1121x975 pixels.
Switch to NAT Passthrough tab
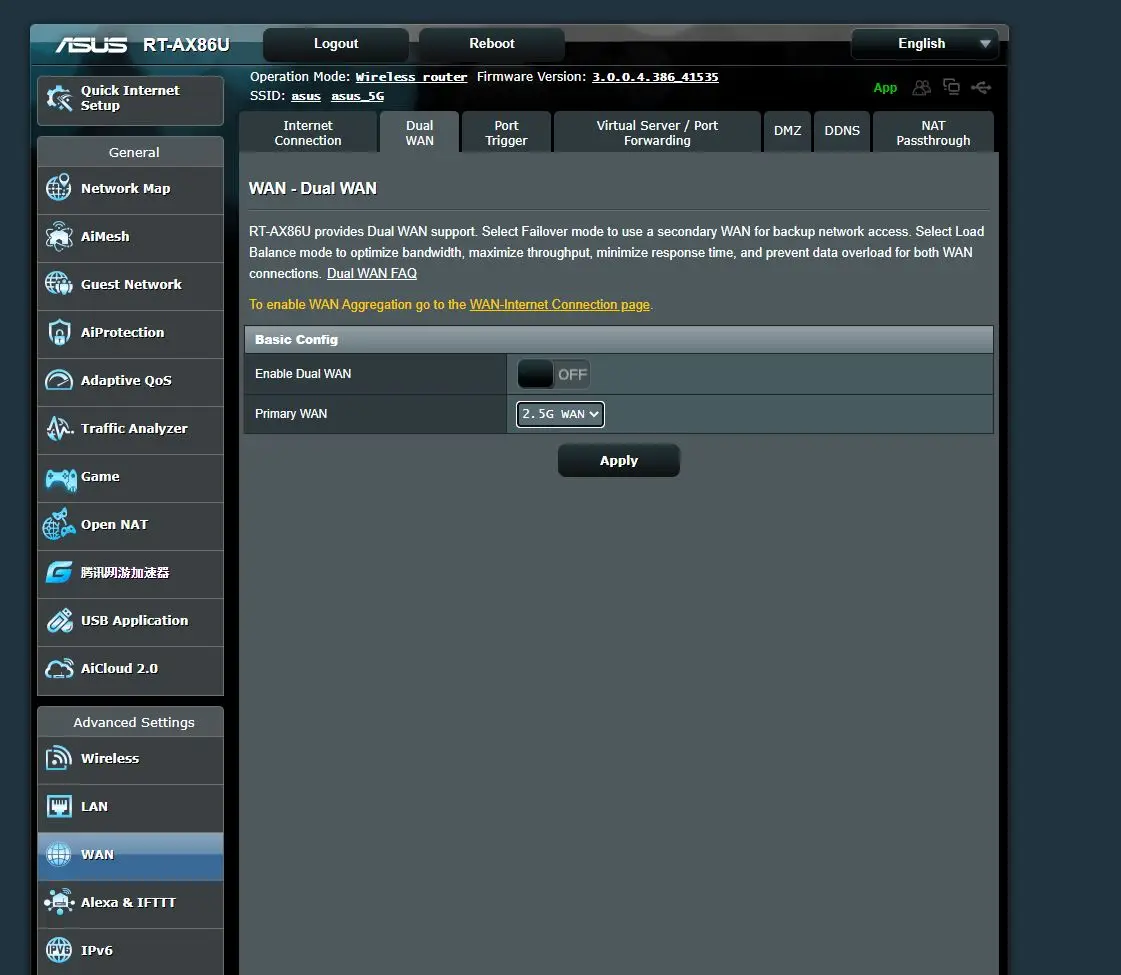[x=933, y=132]
